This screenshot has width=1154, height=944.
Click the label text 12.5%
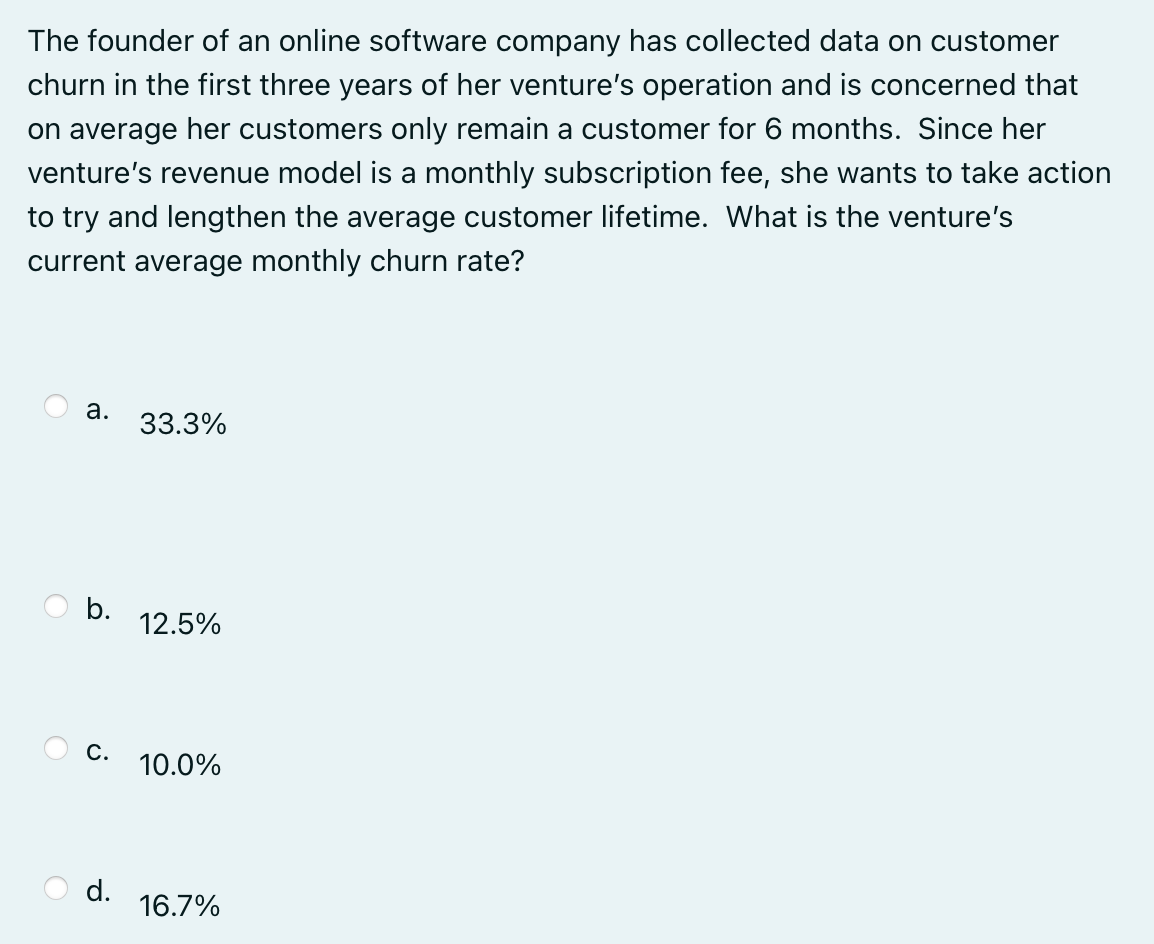pos(179,625)
